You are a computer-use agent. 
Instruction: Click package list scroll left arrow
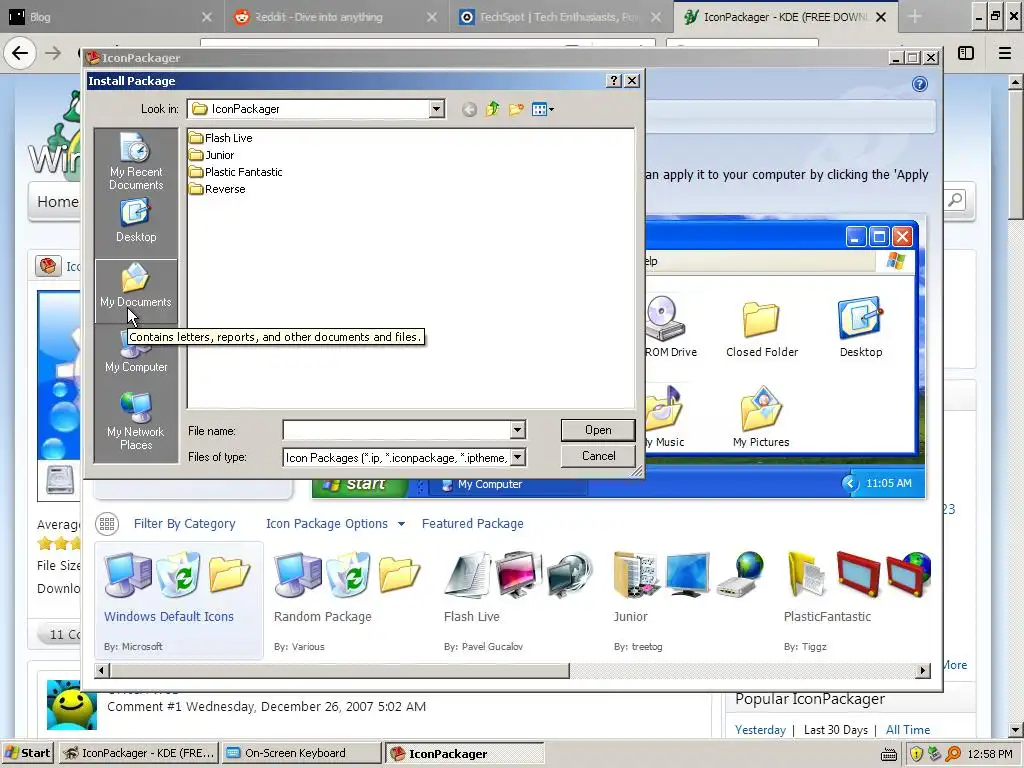click(101, 671)
